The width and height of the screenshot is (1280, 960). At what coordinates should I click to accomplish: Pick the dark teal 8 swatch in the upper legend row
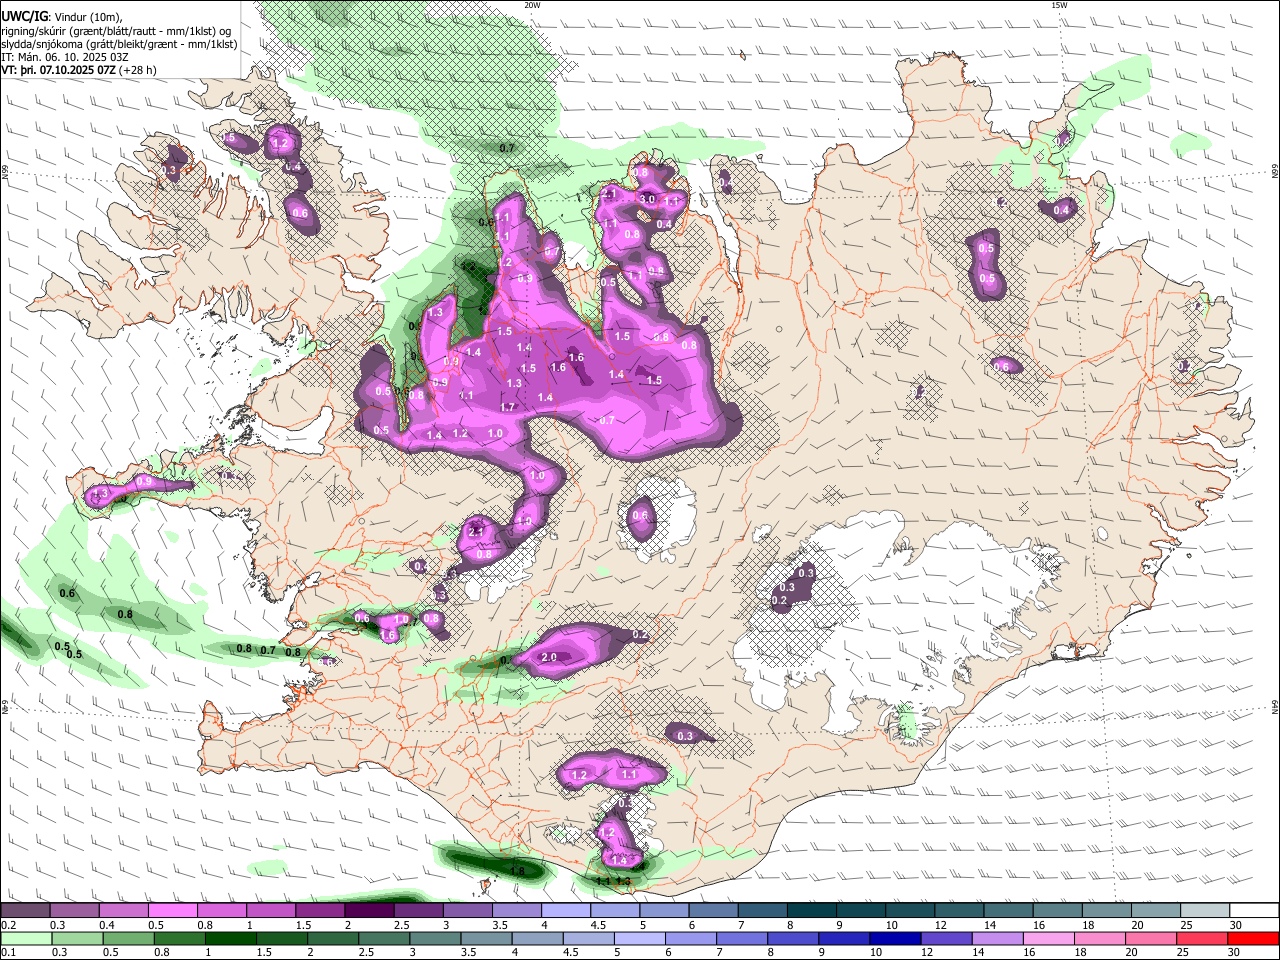[x=812, y=911]
